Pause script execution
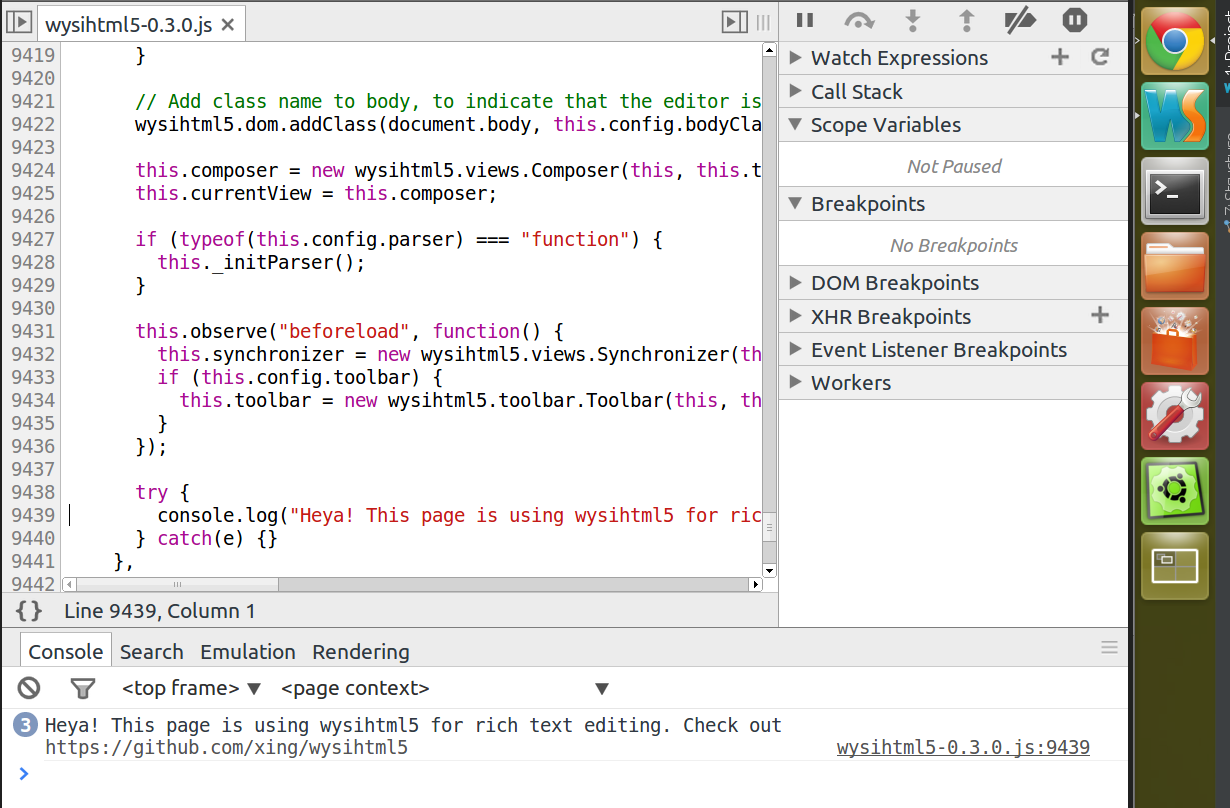1230x808 pixels. click(x=805, y=20)
